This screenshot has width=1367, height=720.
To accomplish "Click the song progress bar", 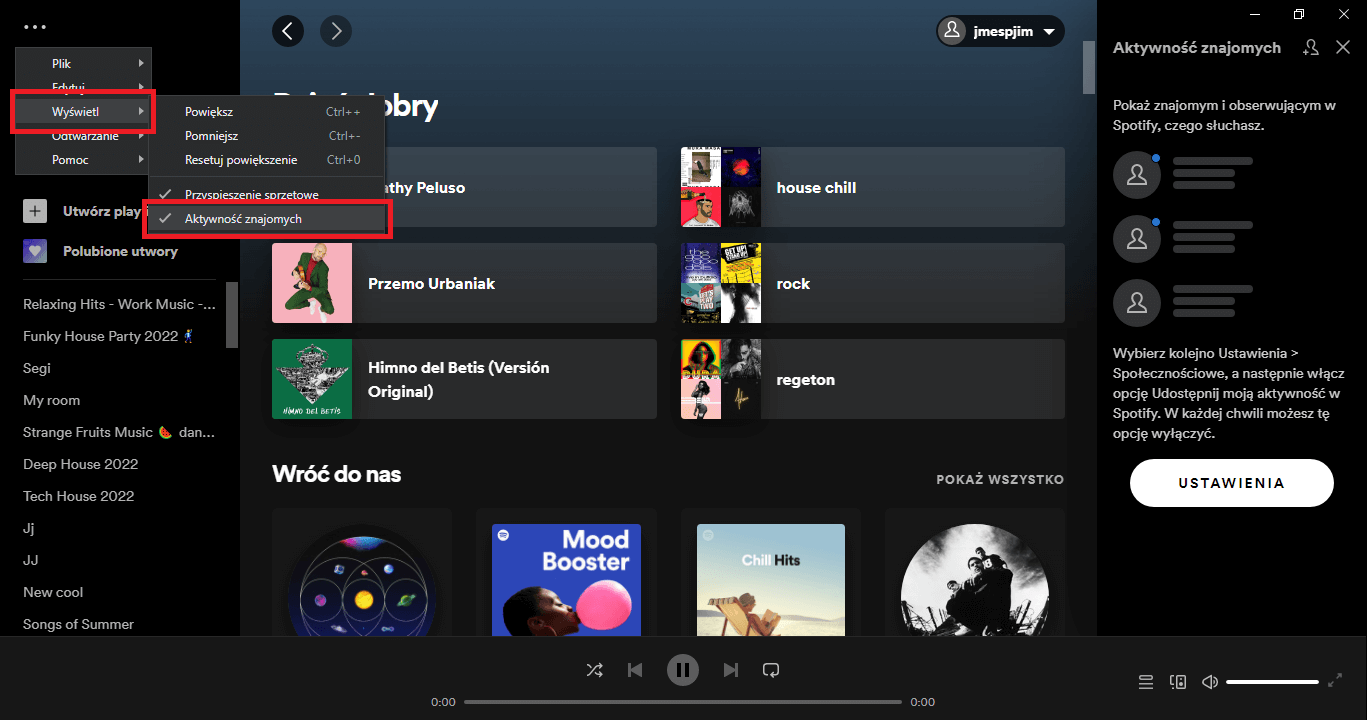I will (683, 702).
